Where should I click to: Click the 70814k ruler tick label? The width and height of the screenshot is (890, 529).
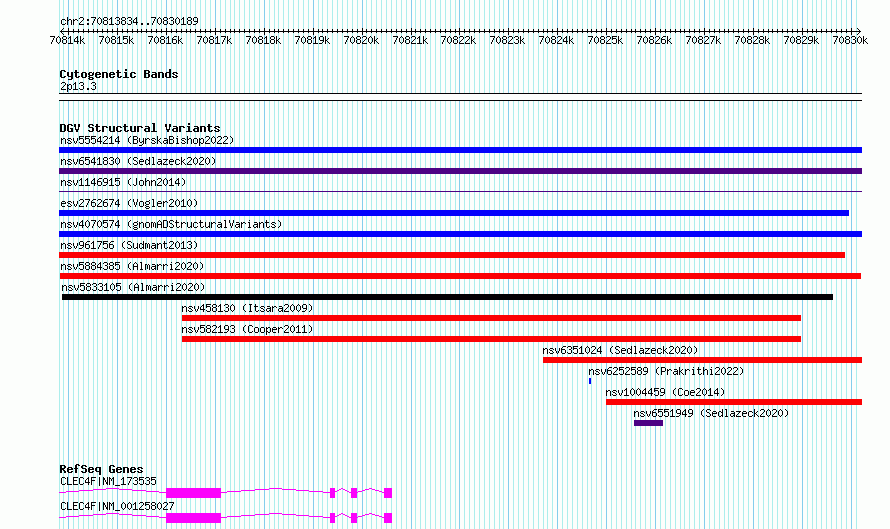point(68,40)
